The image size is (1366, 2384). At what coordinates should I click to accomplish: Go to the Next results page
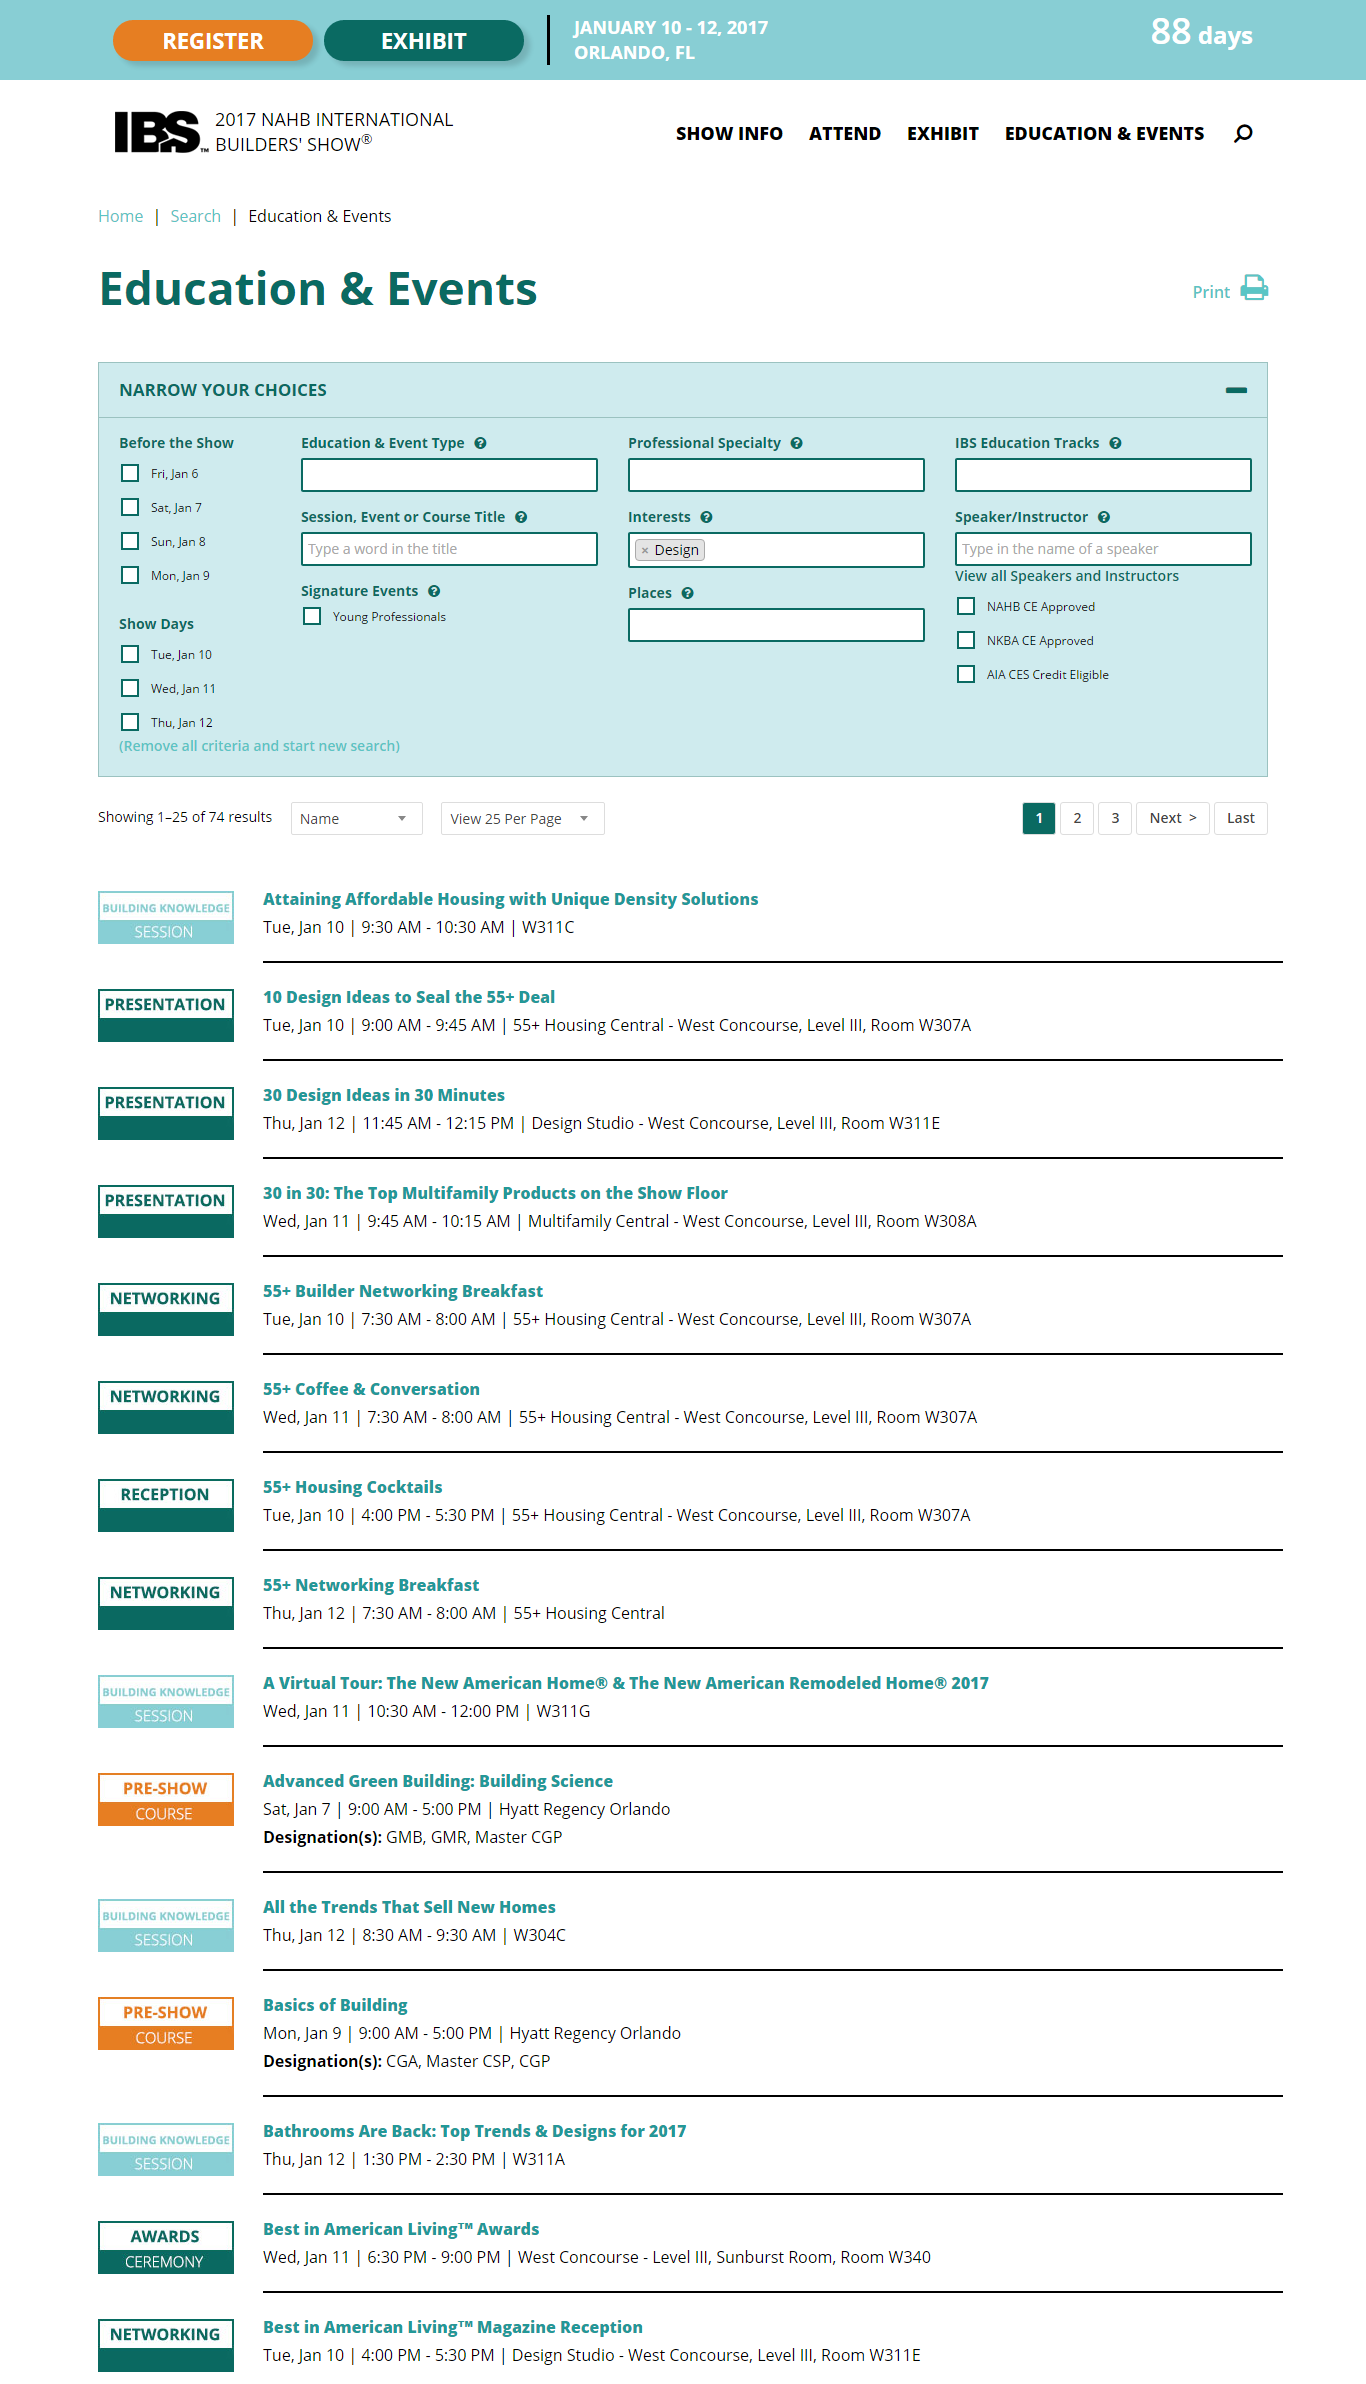coord(1173,818)
